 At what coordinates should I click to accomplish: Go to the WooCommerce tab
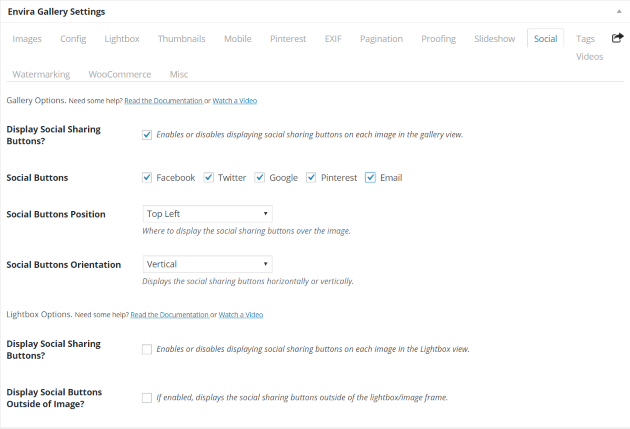coord(120,74)
